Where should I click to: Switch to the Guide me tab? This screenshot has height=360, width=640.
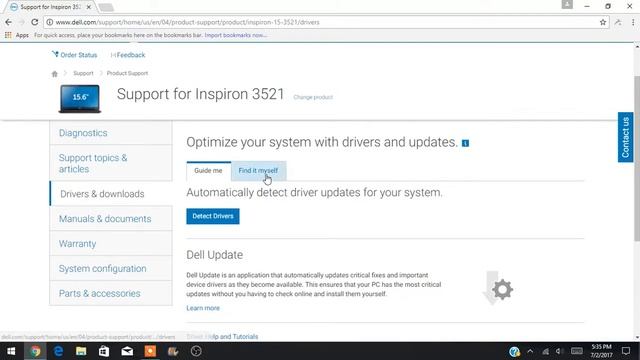click(208, 171)
